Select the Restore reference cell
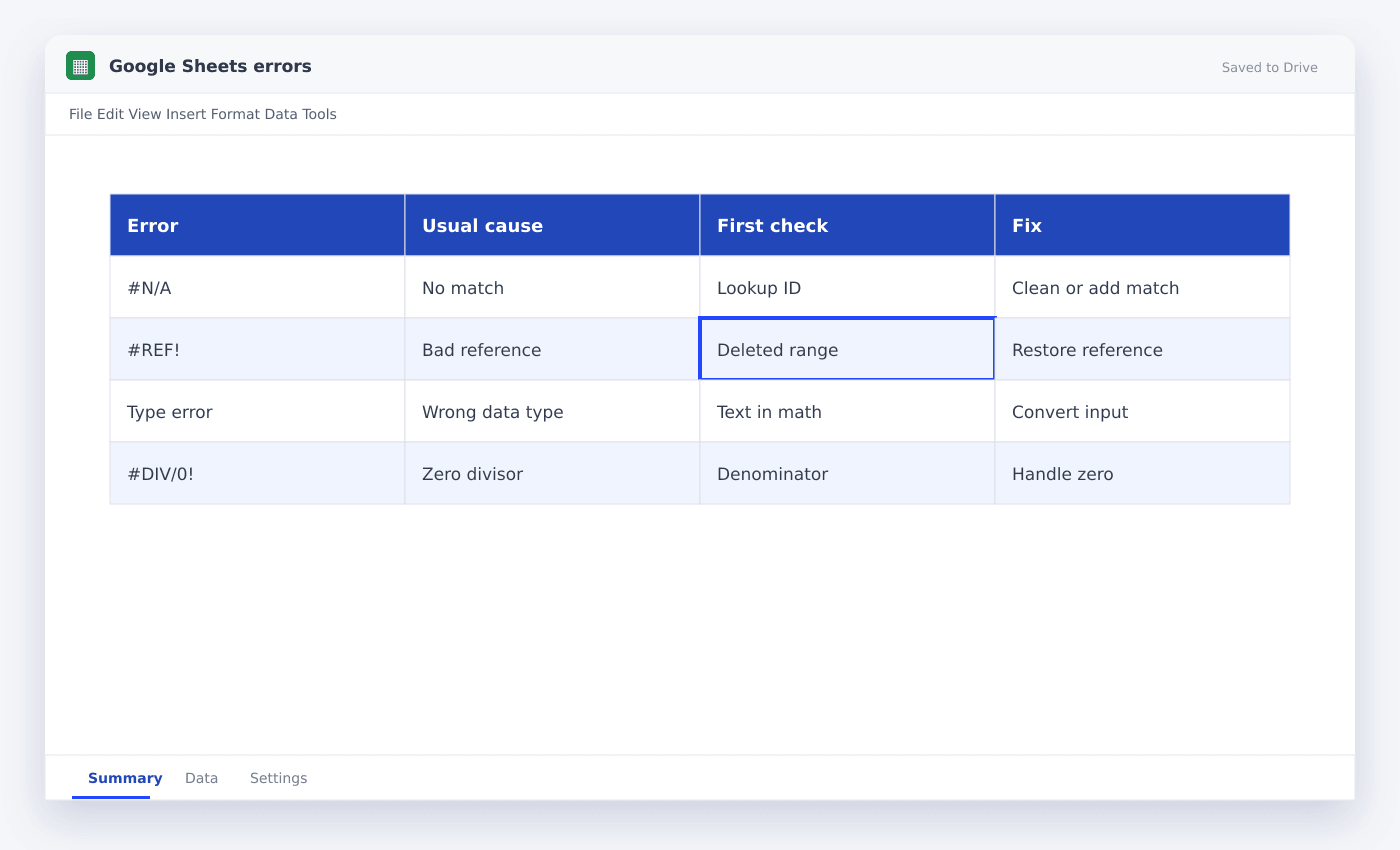 [x=1142, y=349]
